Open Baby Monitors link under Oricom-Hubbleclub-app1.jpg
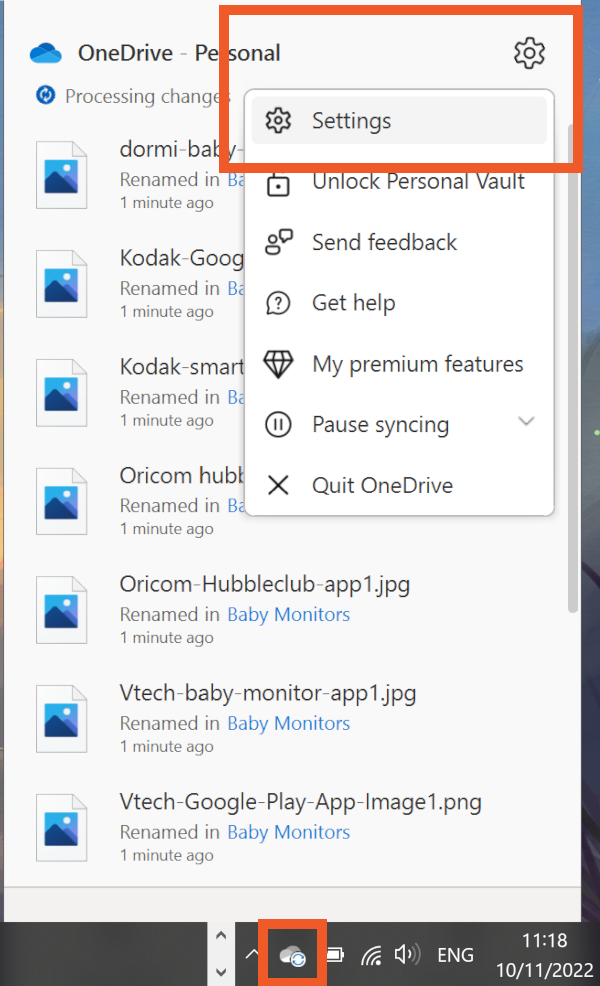The height and width of the screenshot is (986, 600). click(288, 615)
